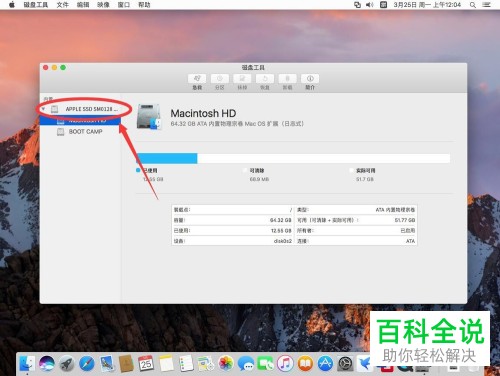Open Spotlight search magnifier icon
Viewport: 500px width, 376px height.
pyautogui.click(x=473, y=5)
